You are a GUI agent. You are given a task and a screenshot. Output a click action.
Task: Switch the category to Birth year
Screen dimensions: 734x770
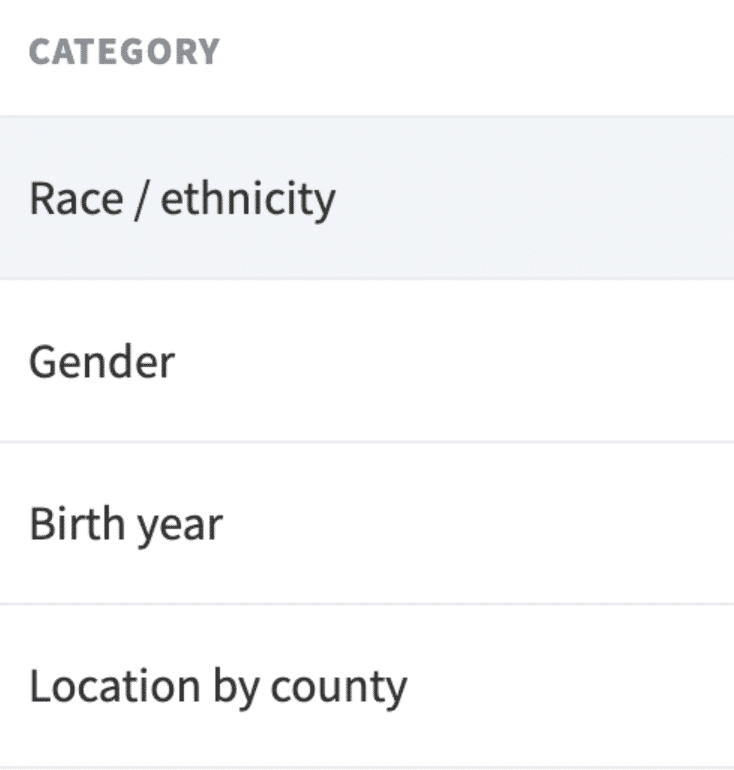[x=367, y=523]
